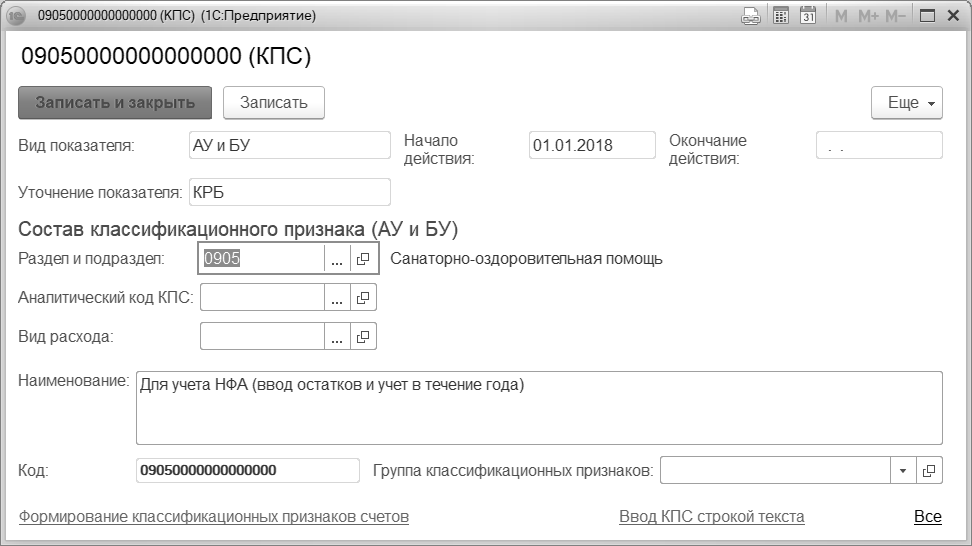Click the Аналитический код КПС input

pos(262,297)
